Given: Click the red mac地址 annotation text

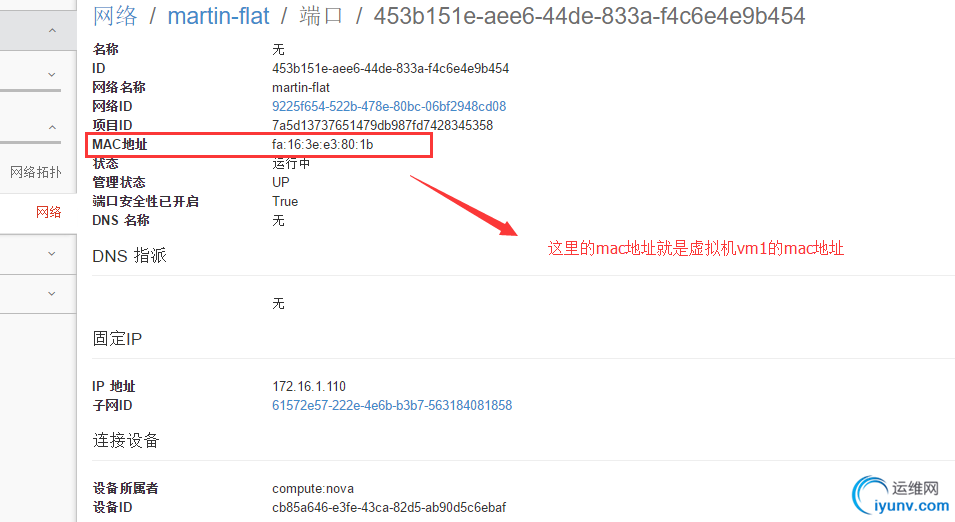Looking at the screenshot, I should click(x=696, y=249).
